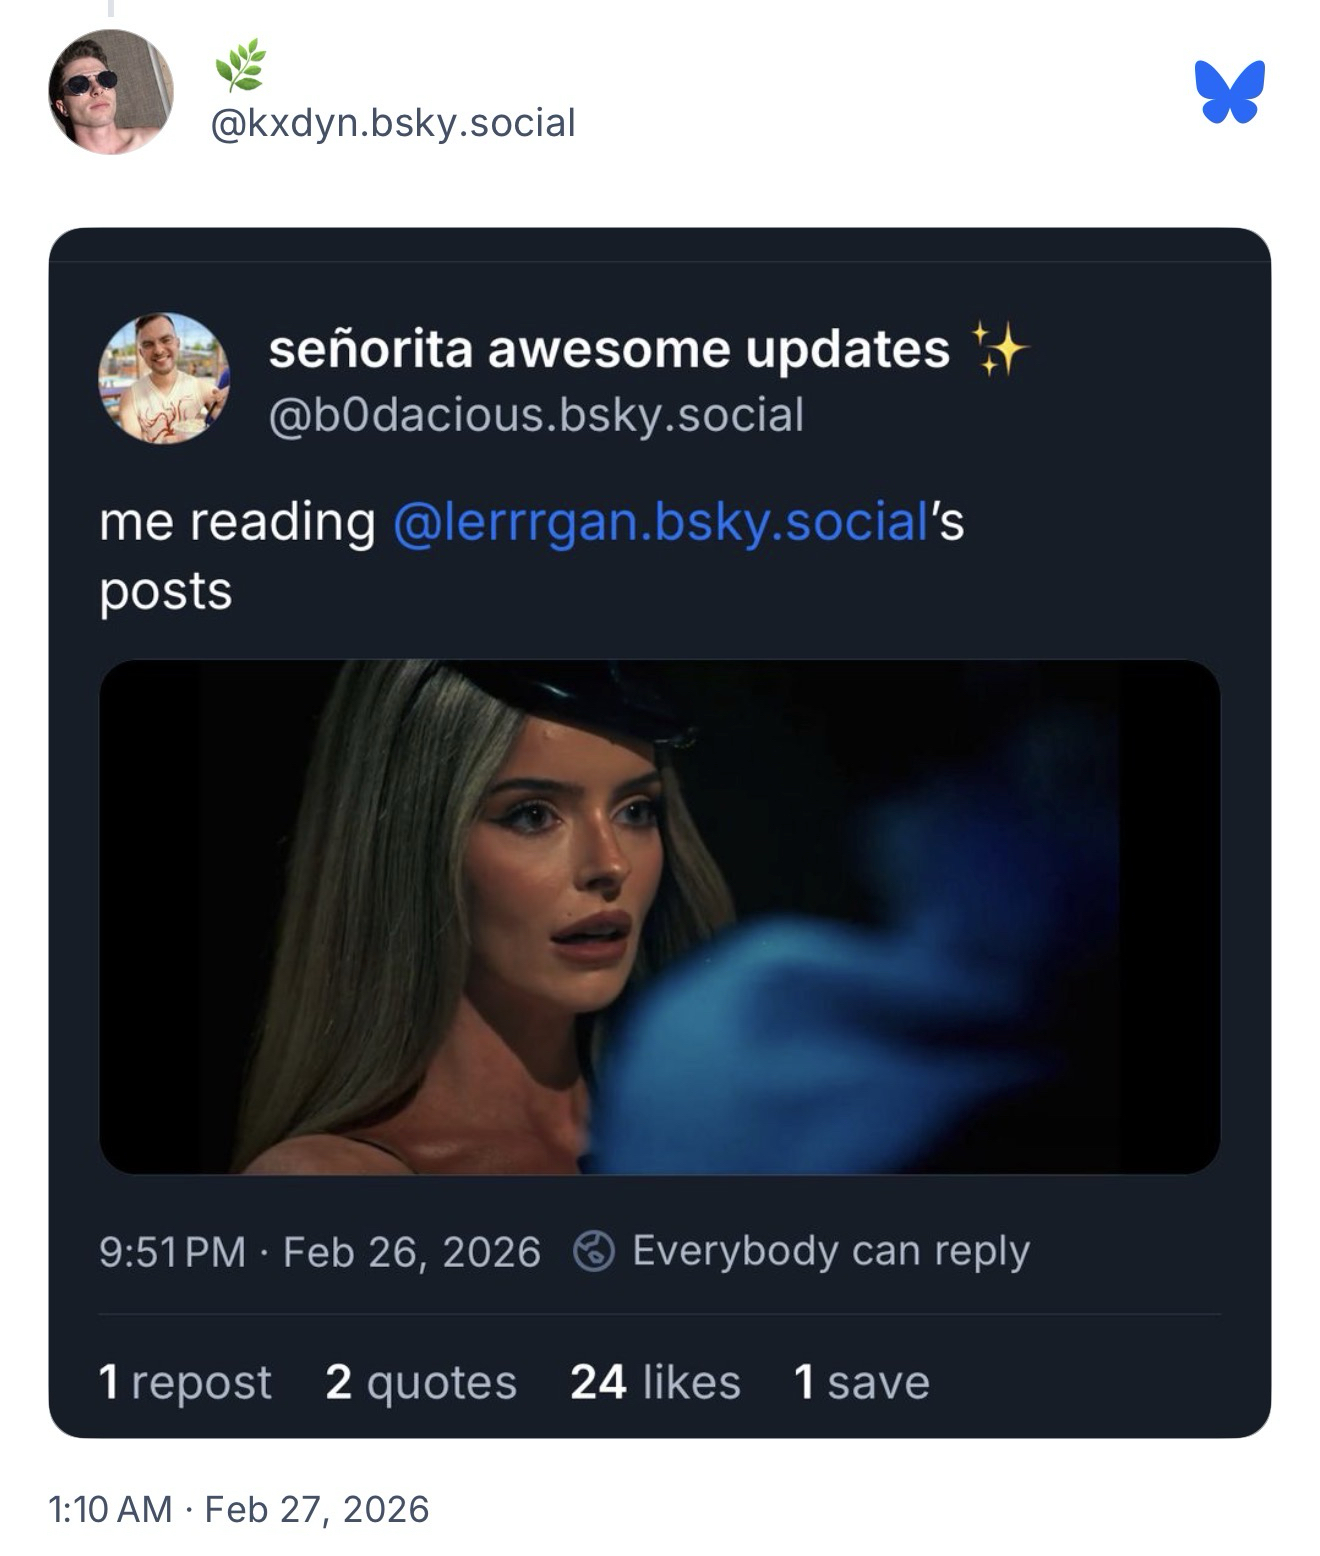Viewport: 1320px width, 1556px height.
Task: Enlarge the image of the woman in the quoted post
Action: click(659, 916)
